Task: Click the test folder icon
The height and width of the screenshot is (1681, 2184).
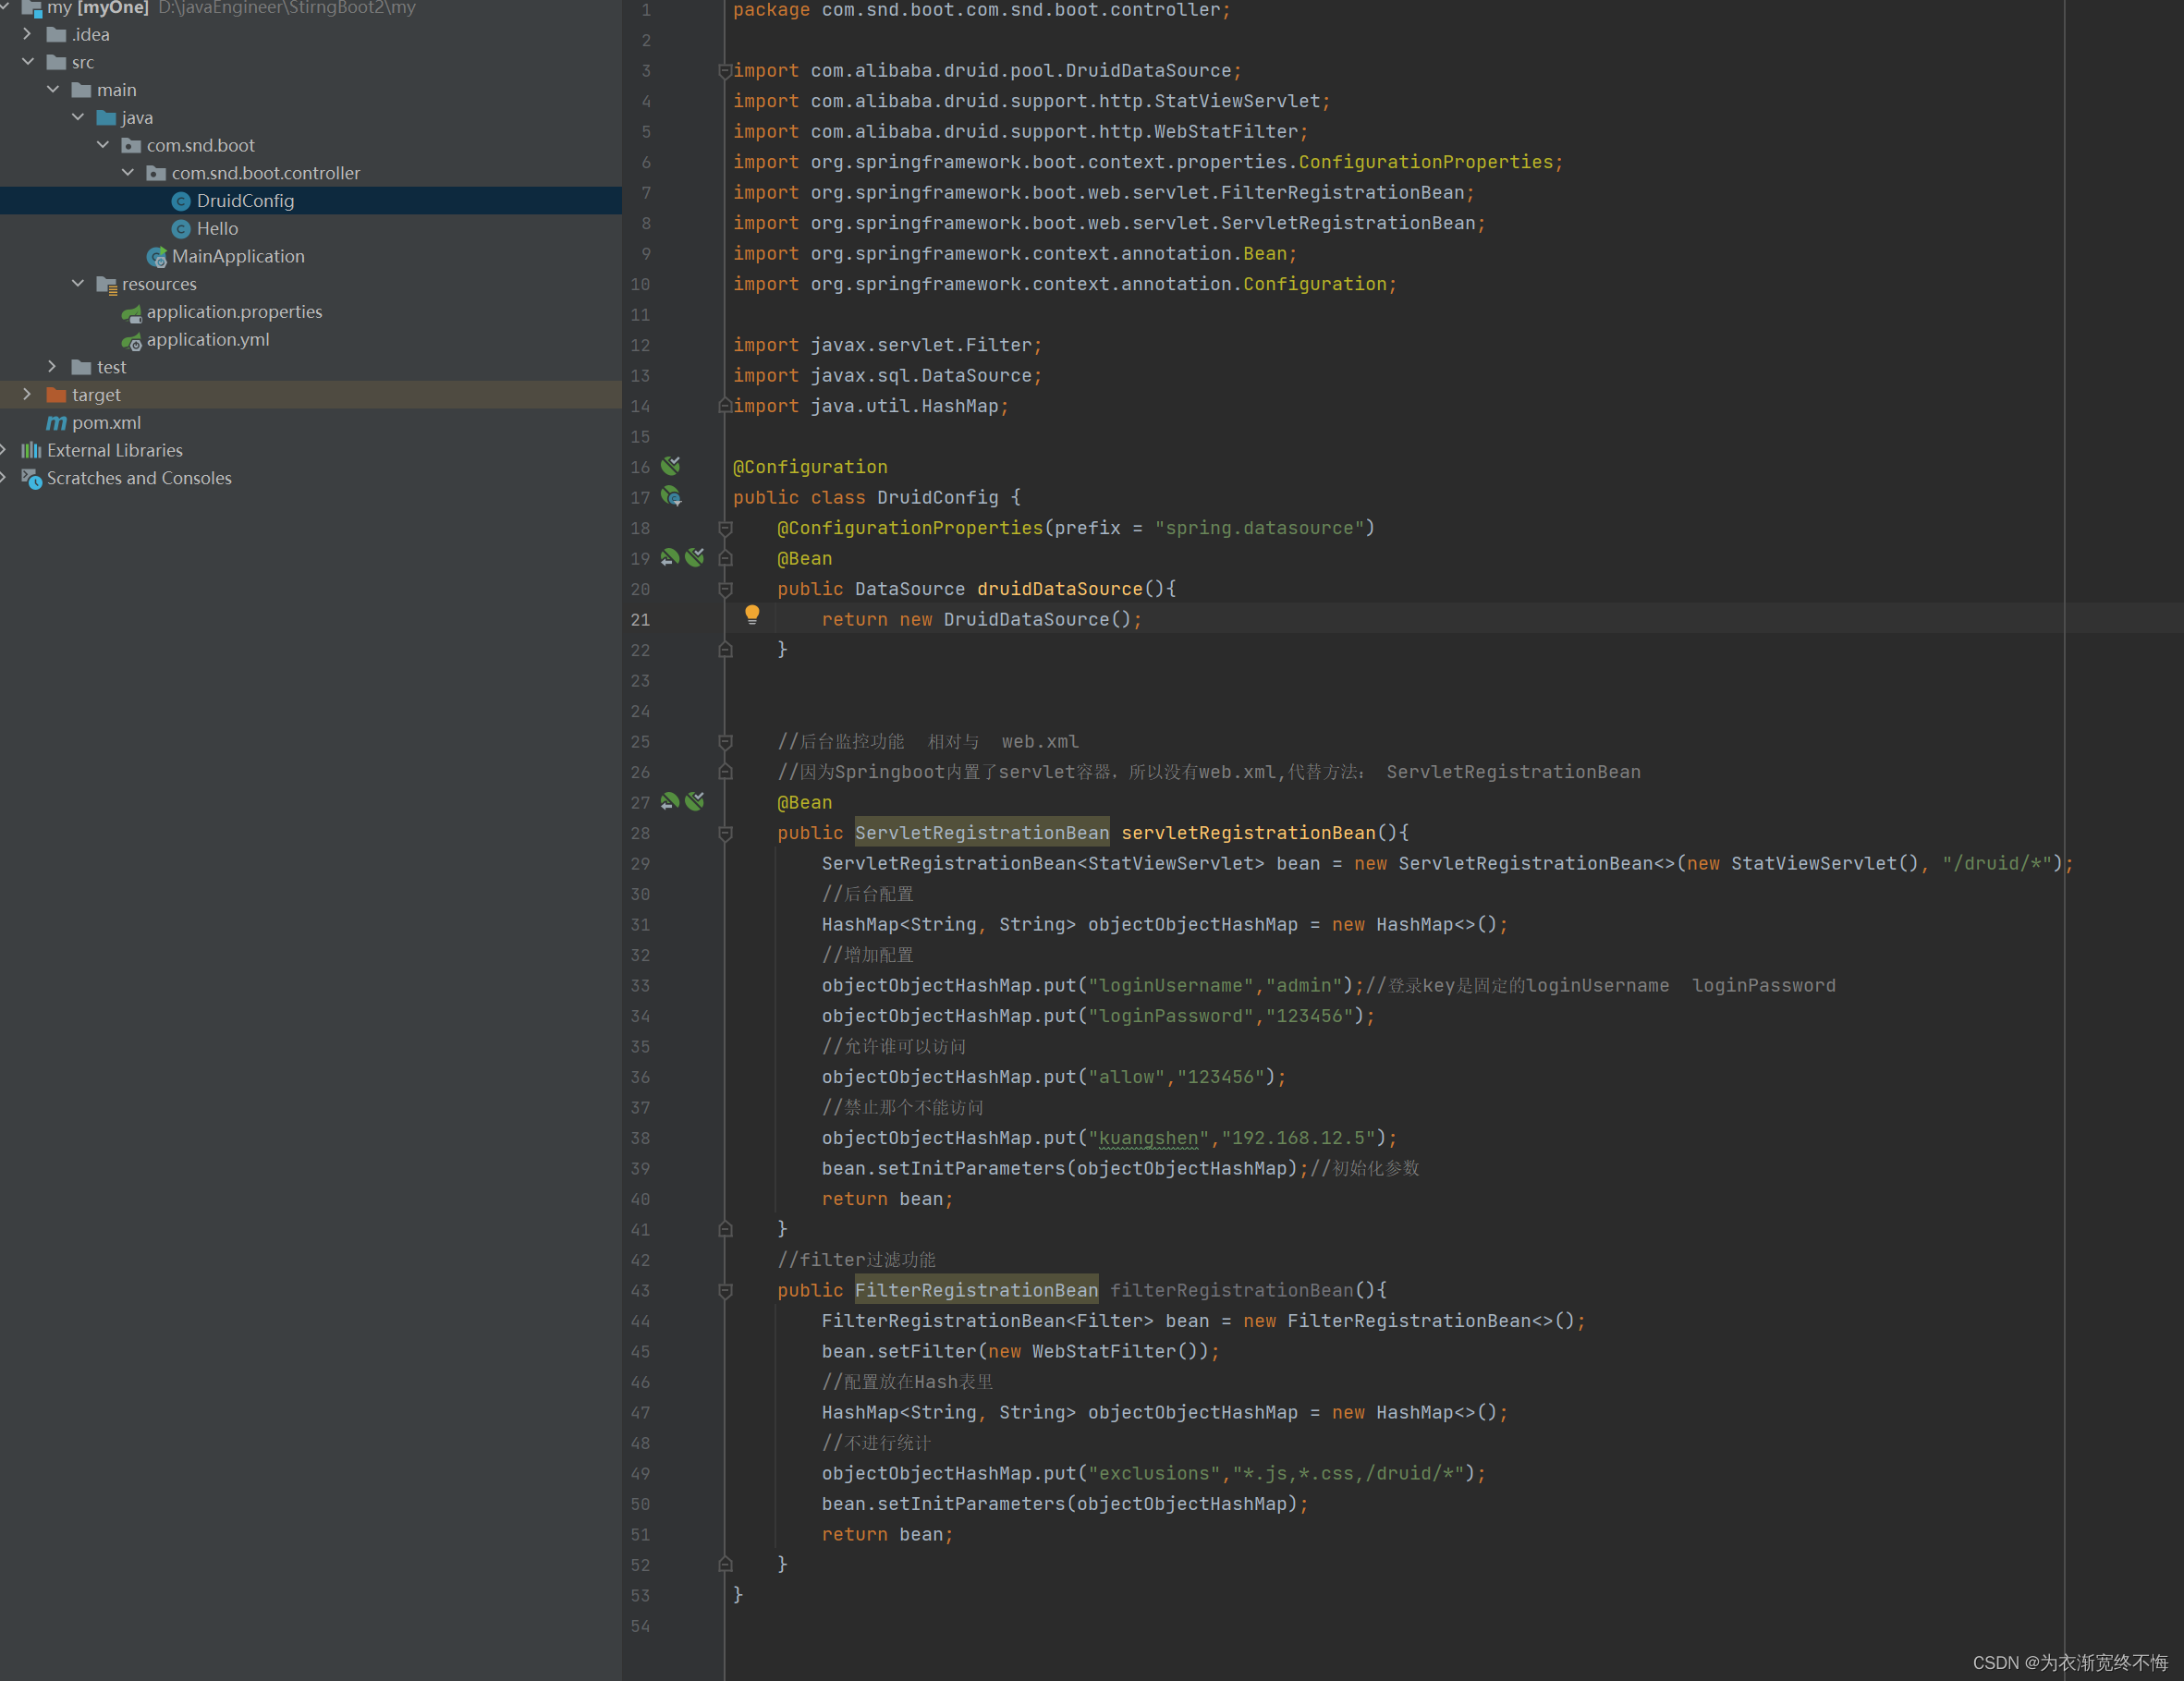Action: point(81,368)
